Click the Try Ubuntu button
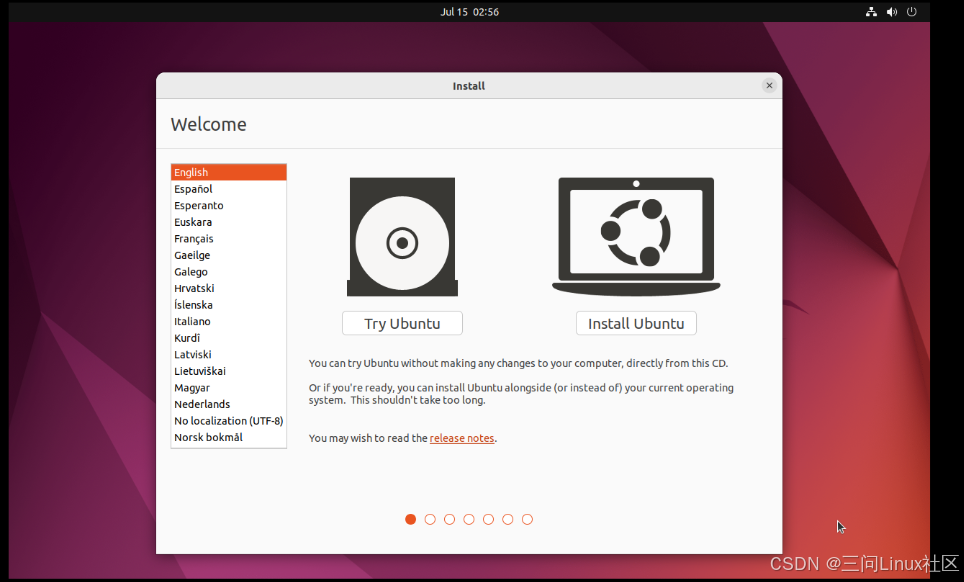Image resolution: width=964 pixels, height=582 pixels. click(402, 323)
